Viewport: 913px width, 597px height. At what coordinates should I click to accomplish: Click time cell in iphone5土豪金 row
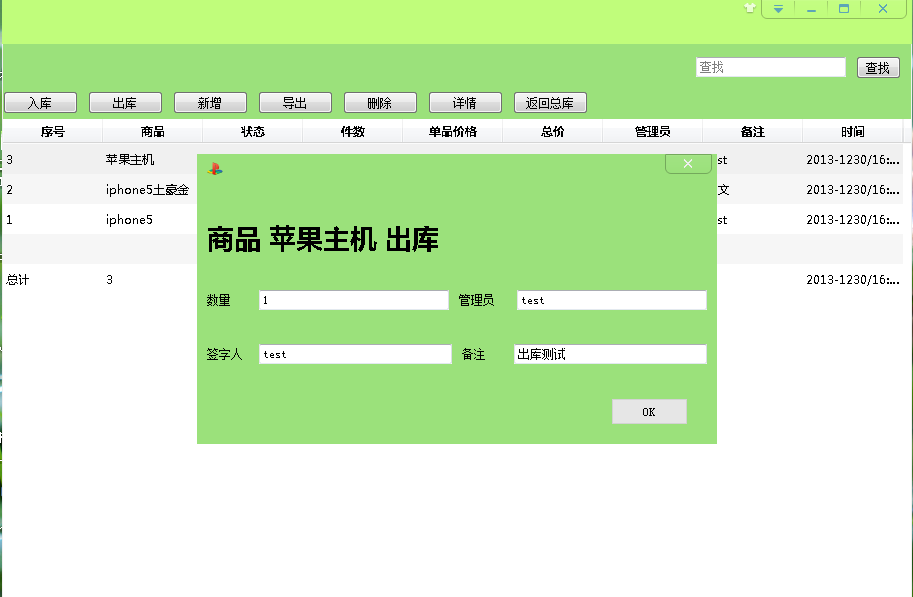852,190
